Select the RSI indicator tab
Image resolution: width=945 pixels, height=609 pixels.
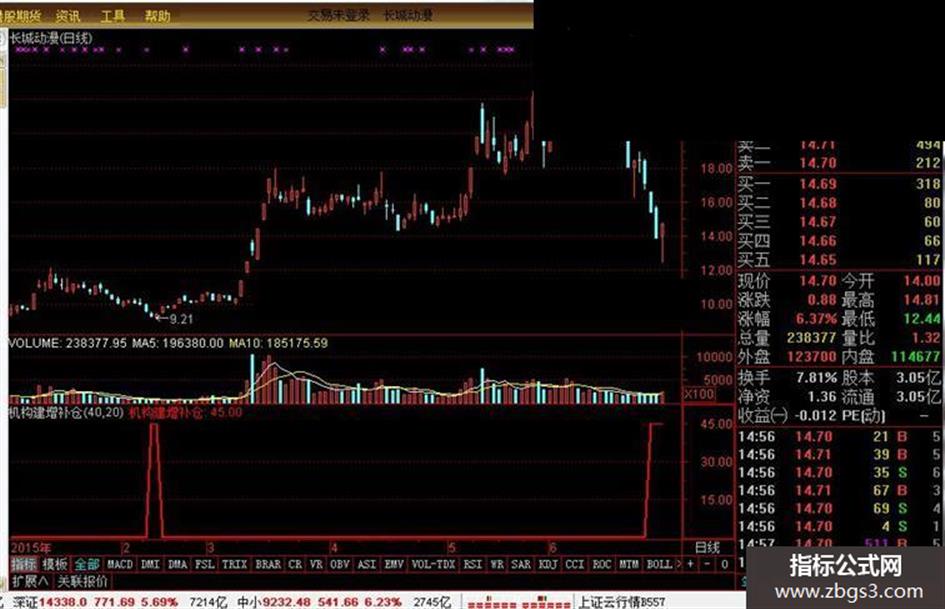pos(472,564)
